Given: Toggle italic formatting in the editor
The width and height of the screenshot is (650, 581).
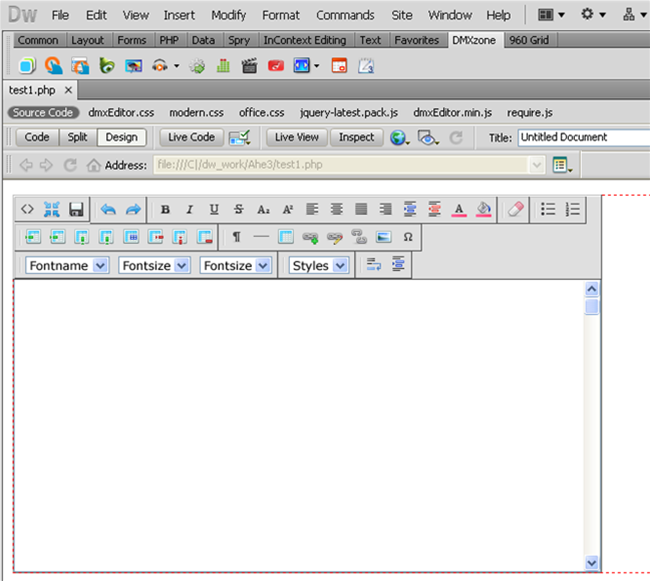Looking at the screenshot, I should [189, 209].
